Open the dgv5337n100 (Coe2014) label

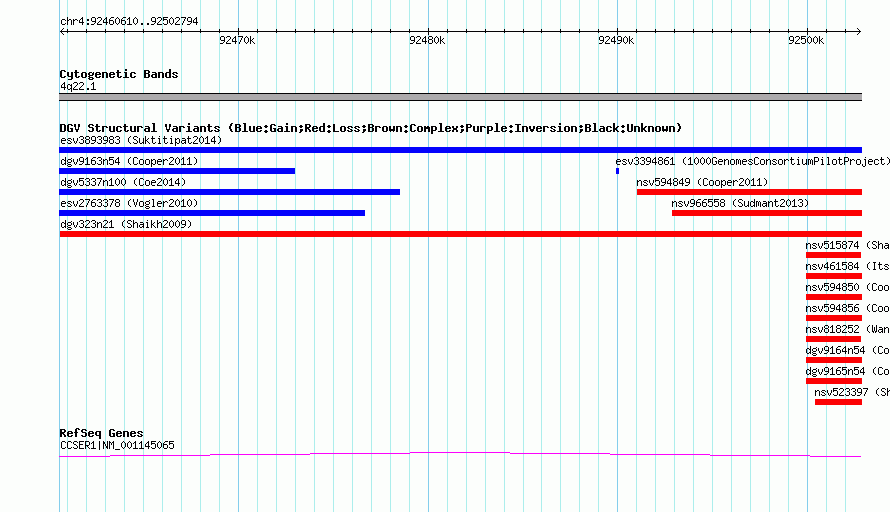click(123, 182)
